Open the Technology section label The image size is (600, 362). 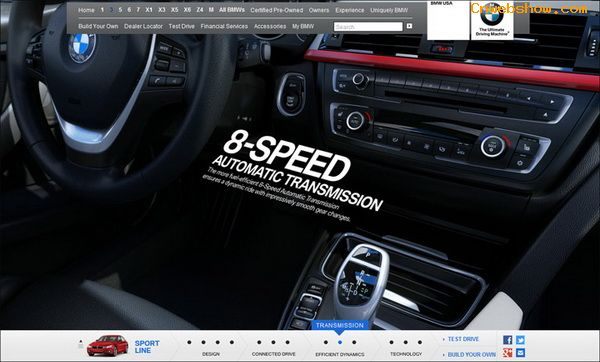406,354
